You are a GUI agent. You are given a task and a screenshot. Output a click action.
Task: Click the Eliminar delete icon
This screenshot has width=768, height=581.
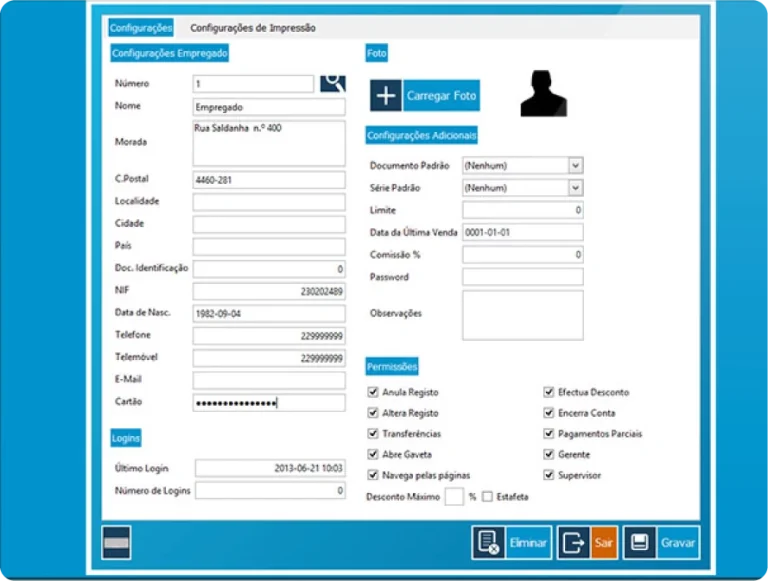pos(489,543)
